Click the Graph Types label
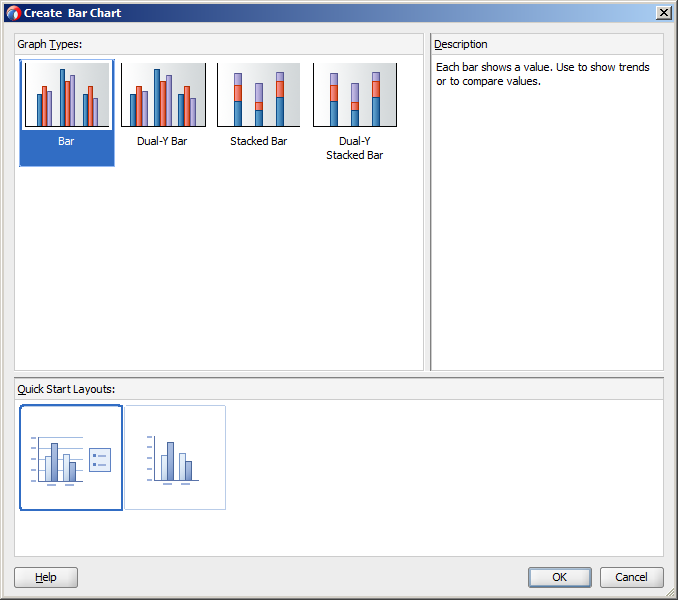This screenshot has height=600, width=678. [50, 44]
